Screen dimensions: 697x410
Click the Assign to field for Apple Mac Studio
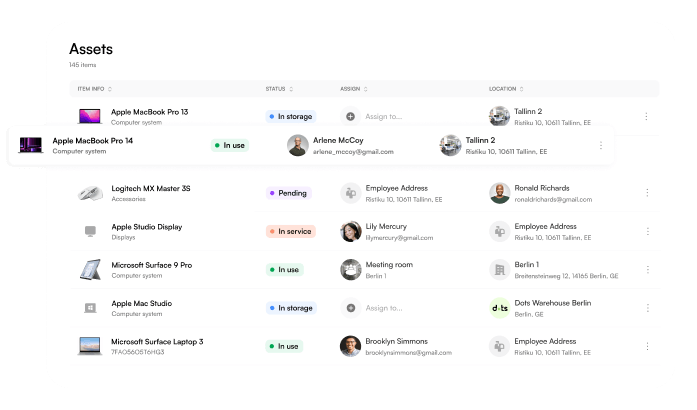point(384,308)
